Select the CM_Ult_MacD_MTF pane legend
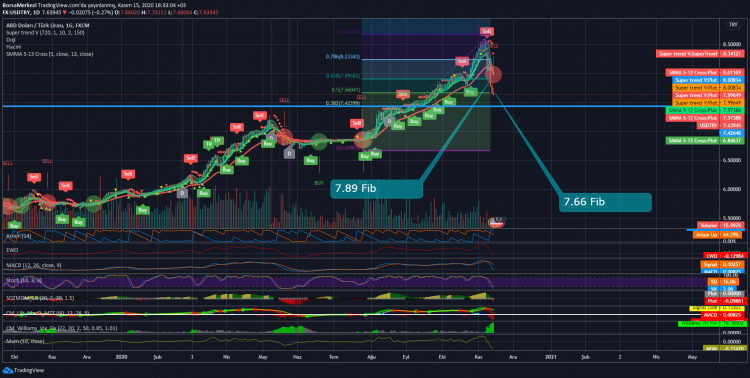The width and height of the screenshot is (750, 378). pyautogui.click(x=46, y=313)
